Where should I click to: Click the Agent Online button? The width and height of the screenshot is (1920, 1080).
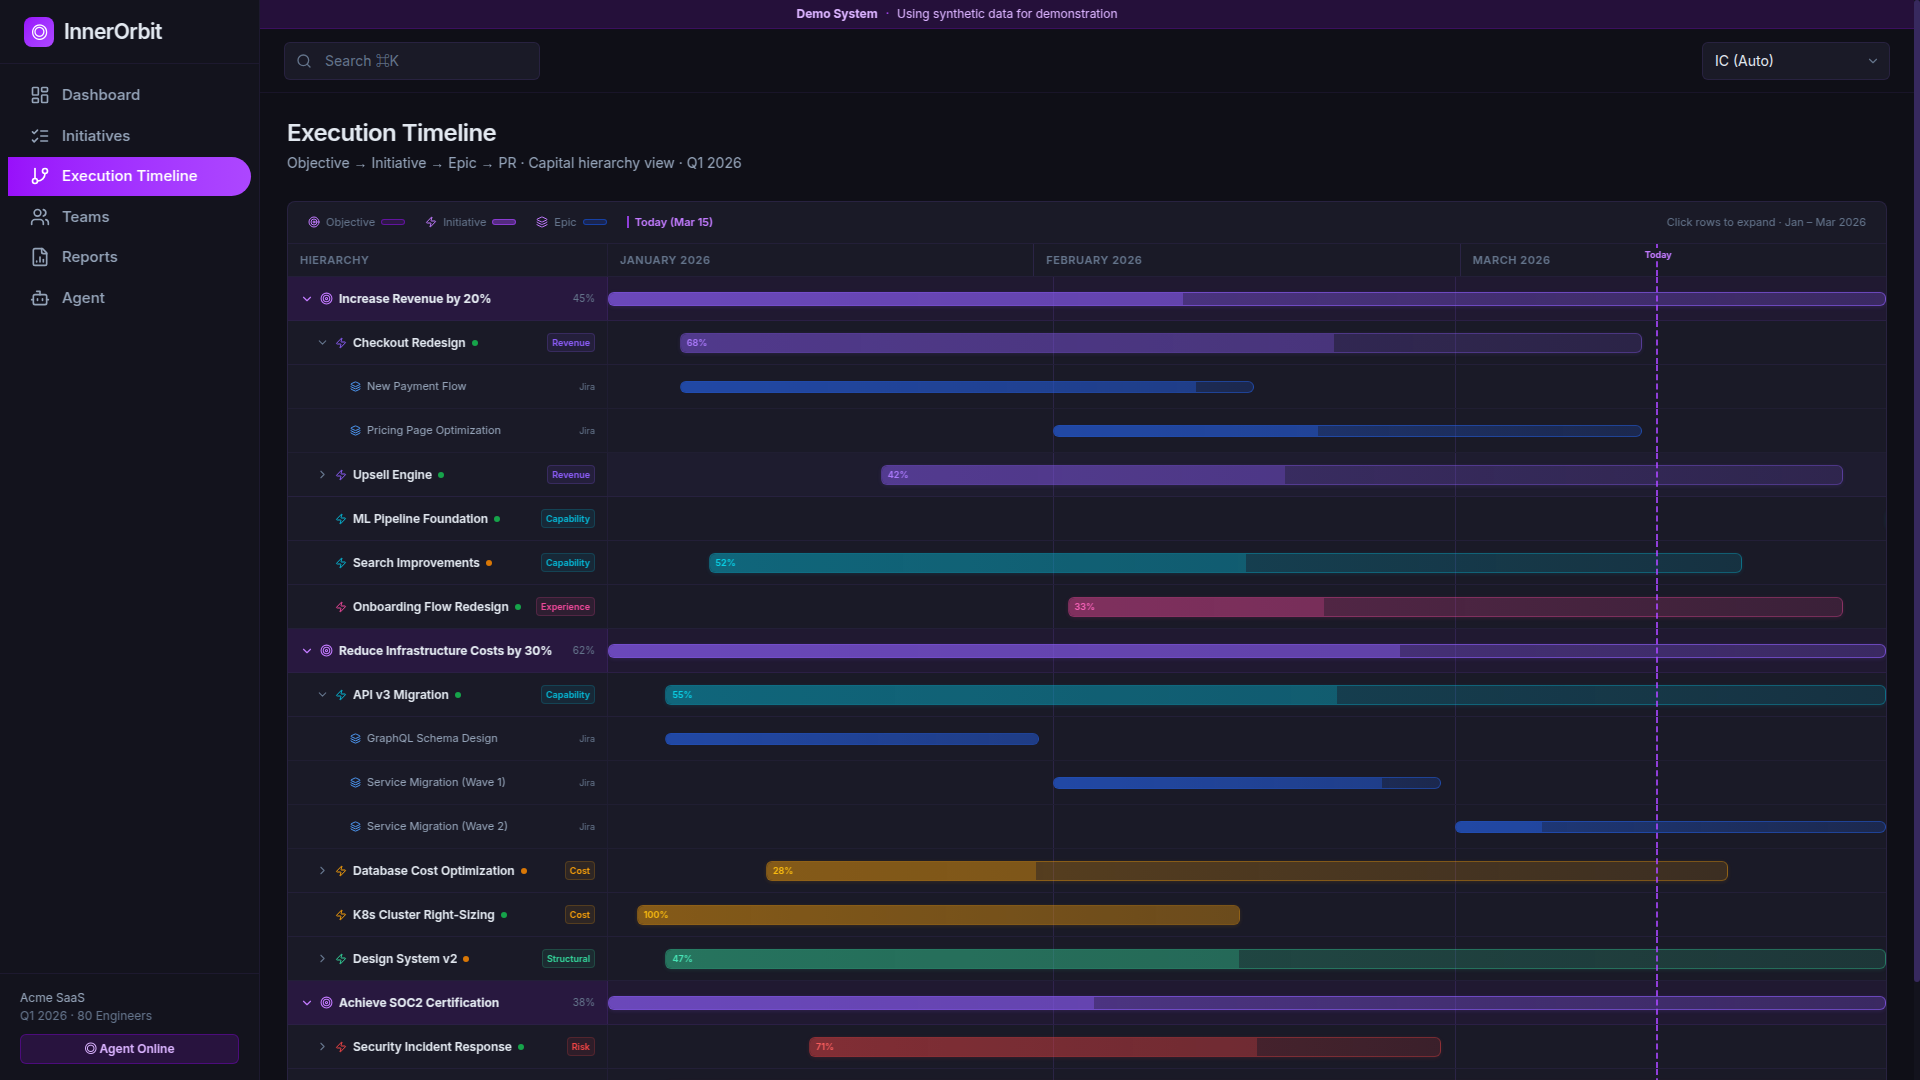[129, 1049]
